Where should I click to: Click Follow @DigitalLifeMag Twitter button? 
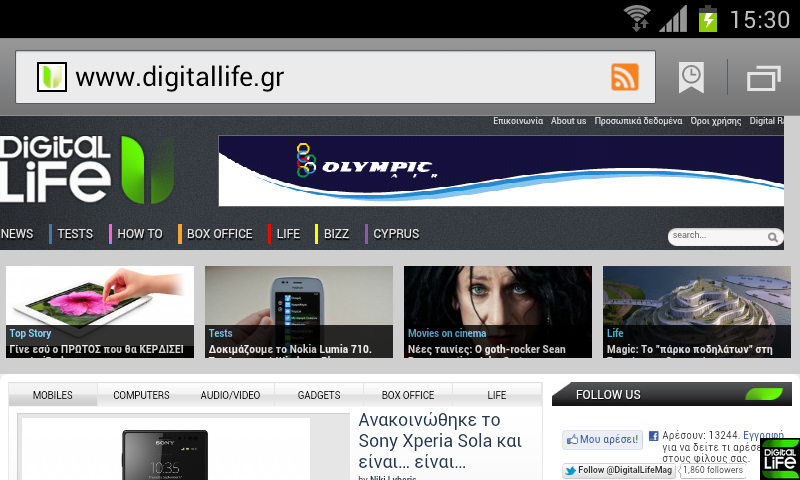(619, 470)
